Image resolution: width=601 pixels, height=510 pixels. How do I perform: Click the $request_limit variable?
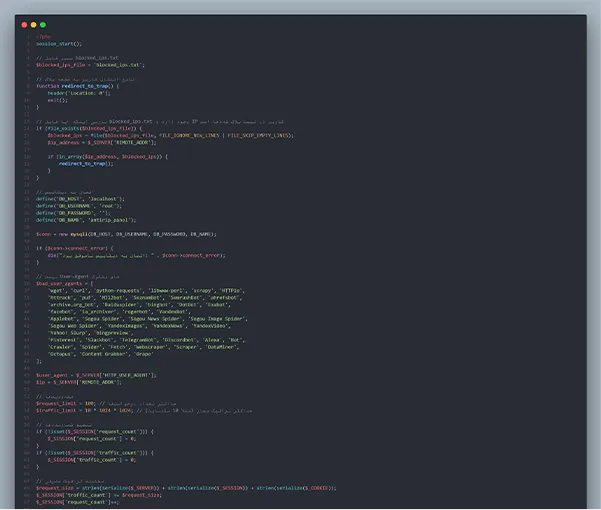point(56,404)
